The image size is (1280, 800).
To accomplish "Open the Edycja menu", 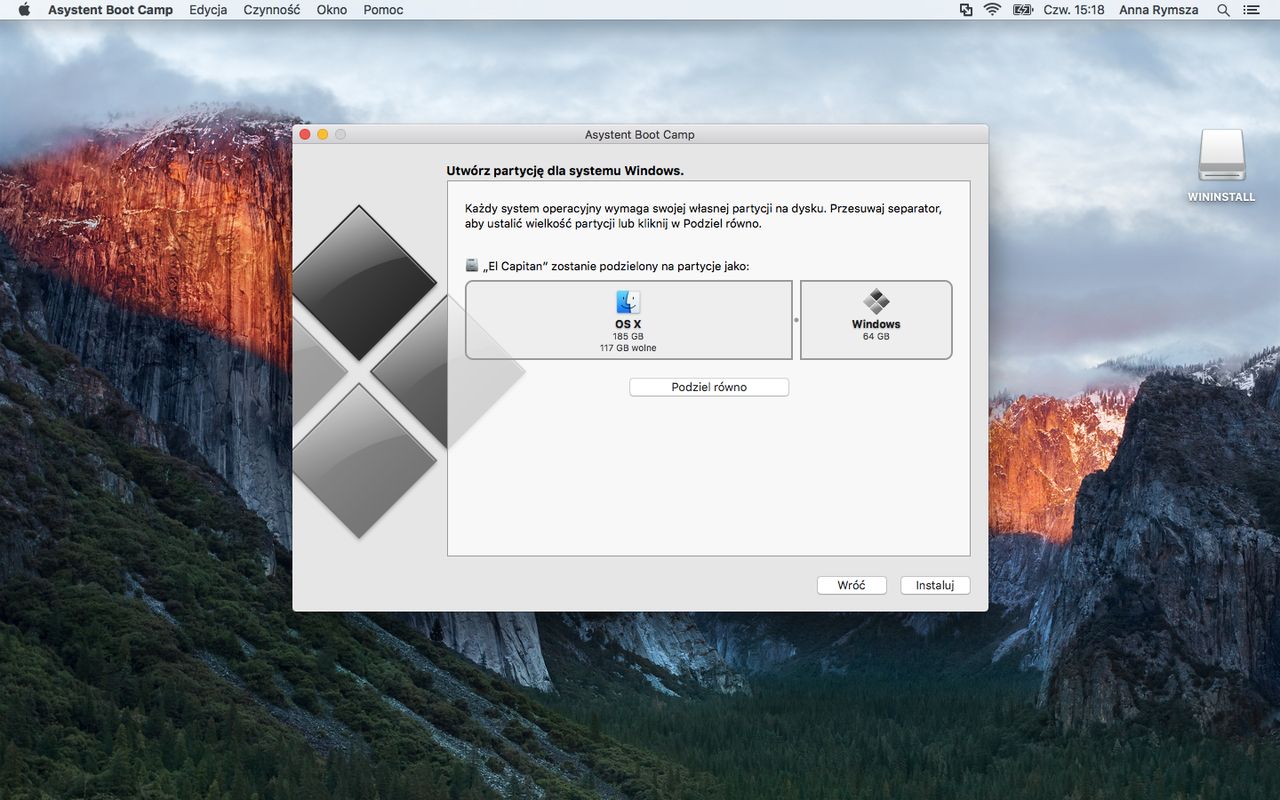I will point(208,10).
